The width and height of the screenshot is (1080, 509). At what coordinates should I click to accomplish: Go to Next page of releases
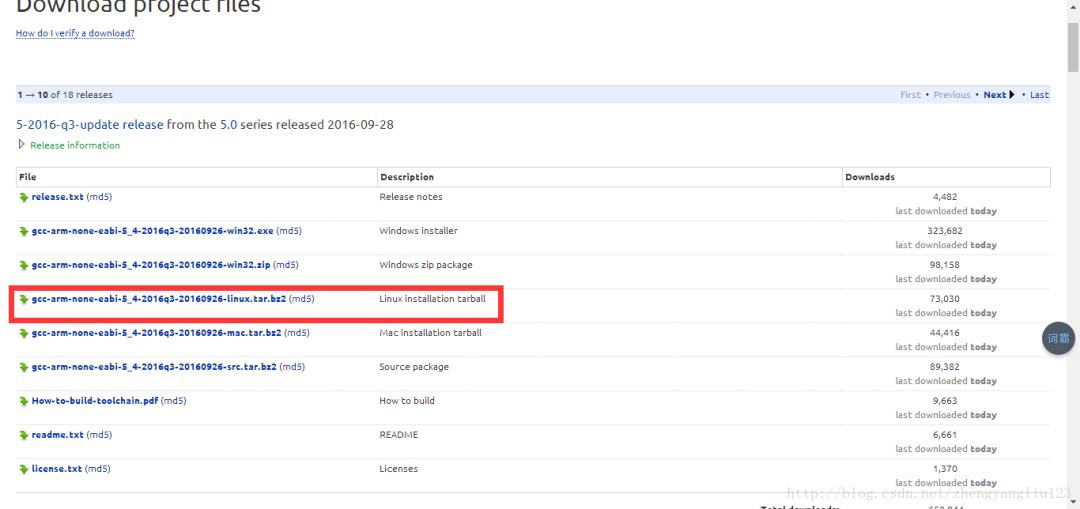coord(995,95)
